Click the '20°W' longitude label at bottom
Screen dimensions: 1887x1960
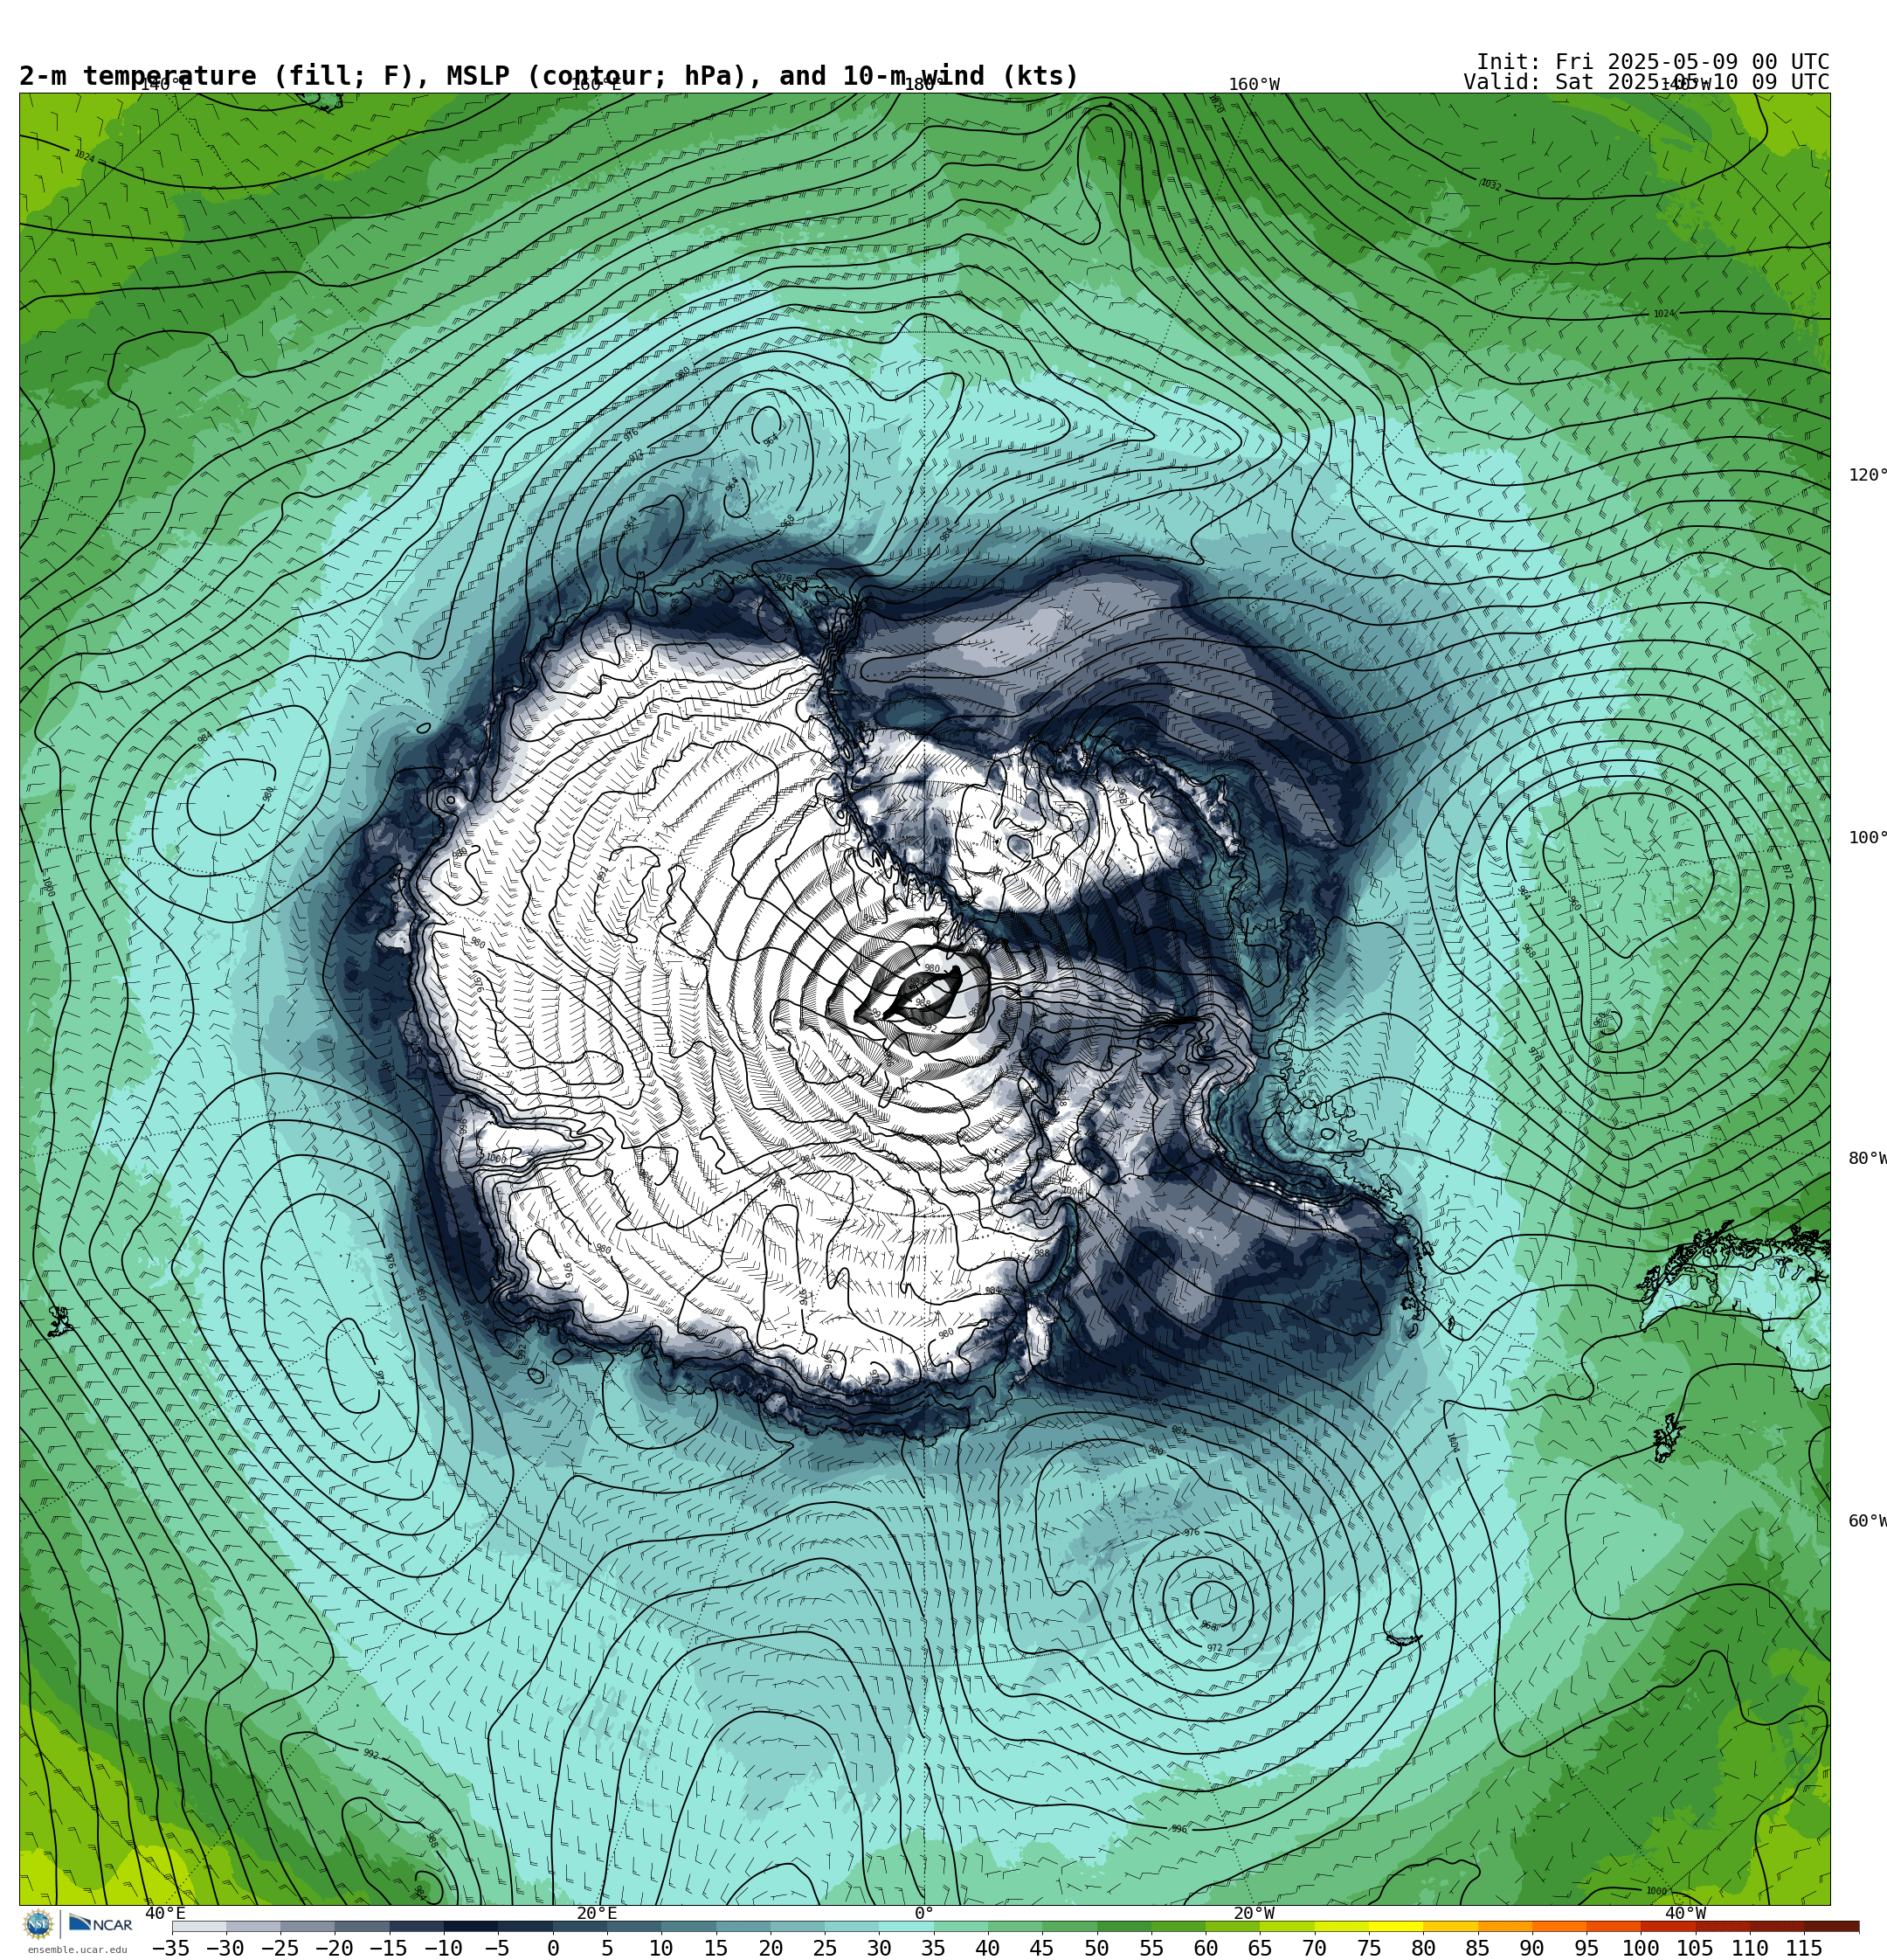click(x=1254, y=1913)
